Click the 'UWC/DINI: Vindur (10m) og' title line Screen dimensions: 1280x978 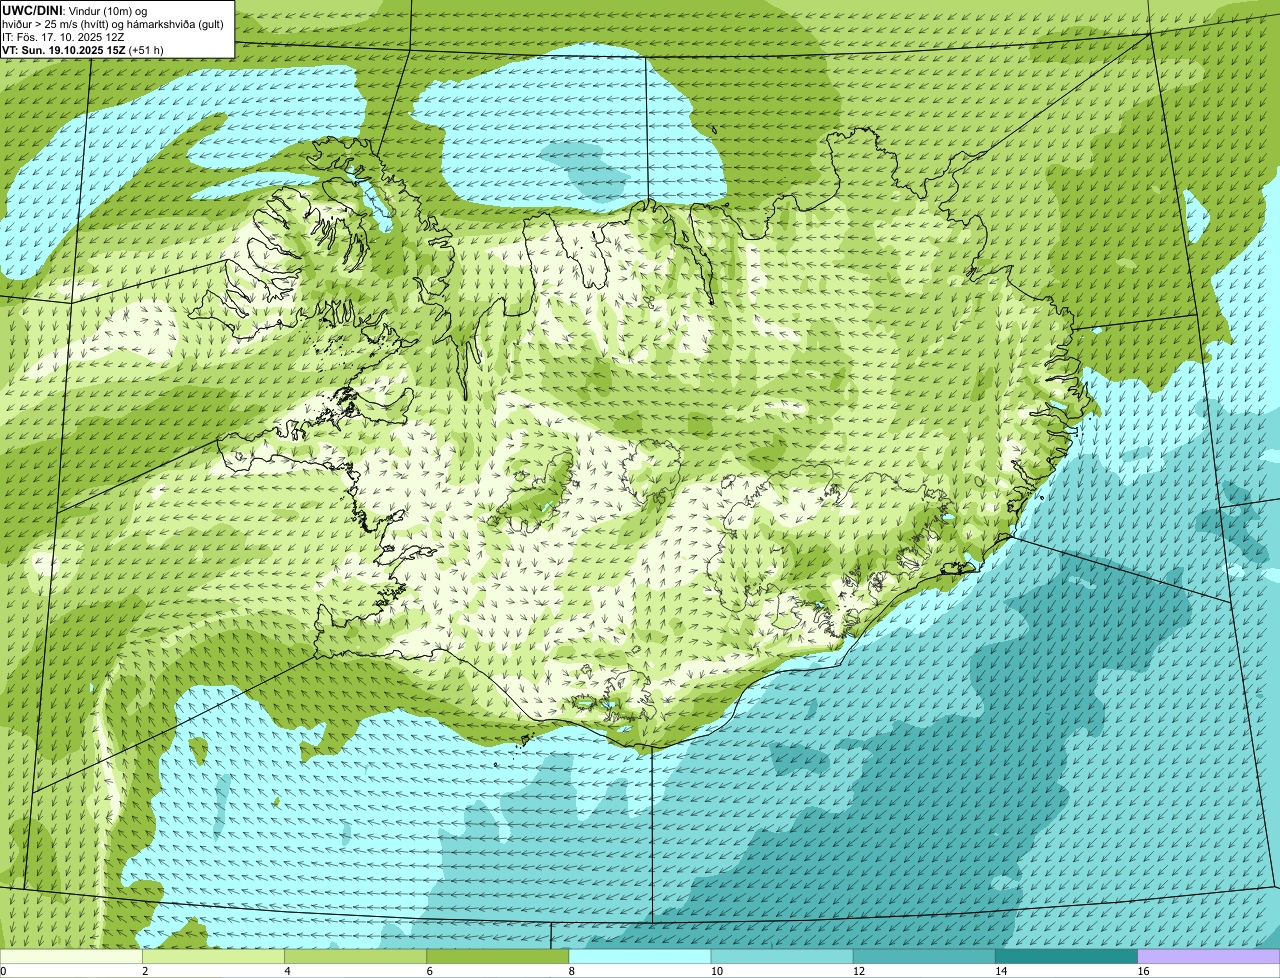point(75,10)
